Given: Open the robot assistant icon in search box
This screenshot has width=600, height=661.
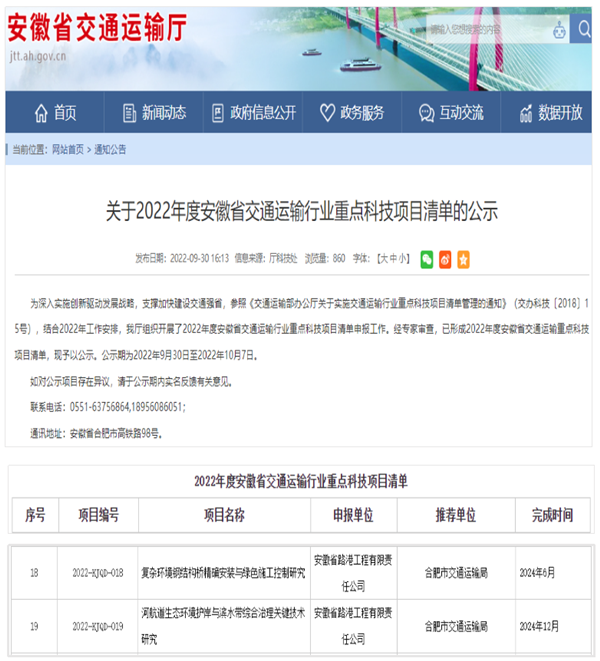Looking at the screenshot, I should (x=559, y=30).
